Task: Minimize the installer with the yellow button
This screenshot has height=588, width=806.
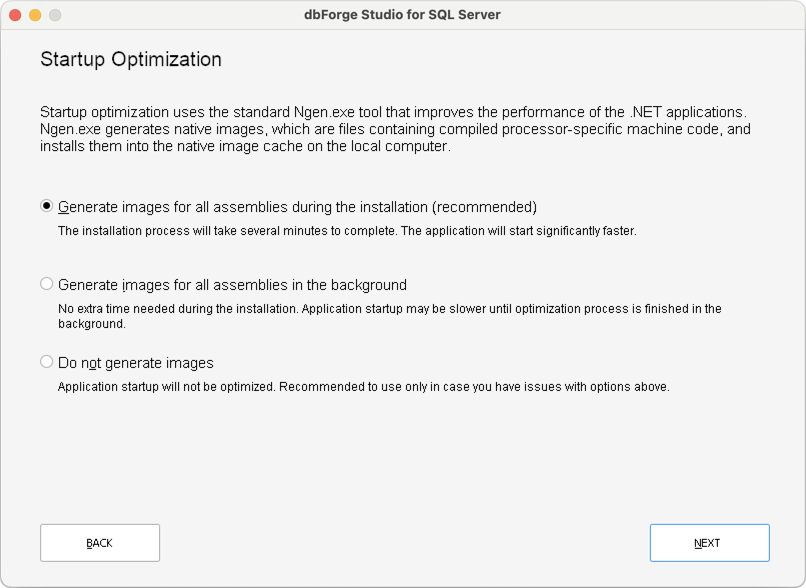Action: coord(36,15)
